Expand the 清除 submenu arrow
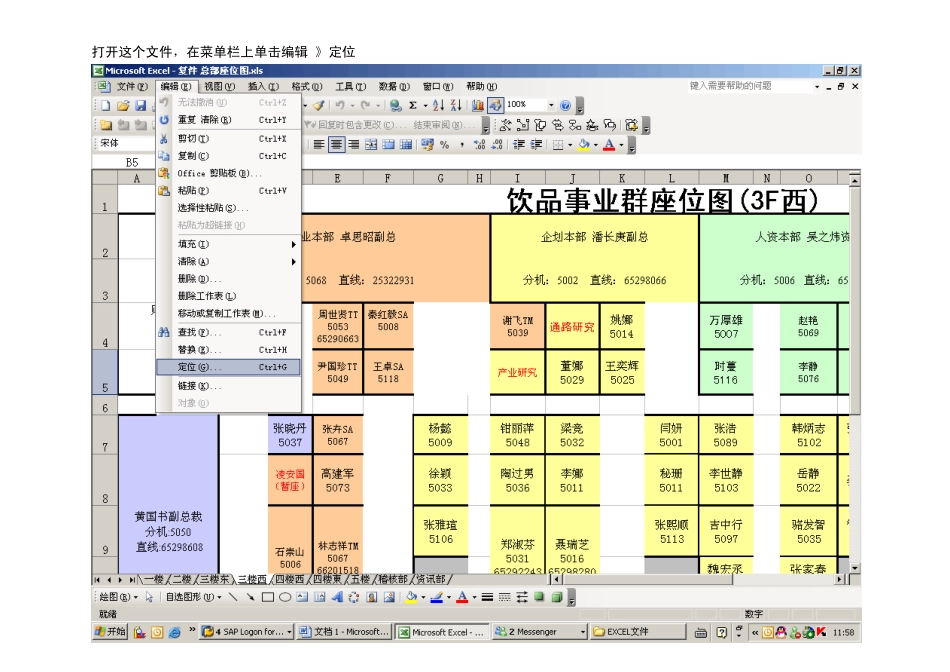This screenshot has width=950, height=672. [293, 262]
